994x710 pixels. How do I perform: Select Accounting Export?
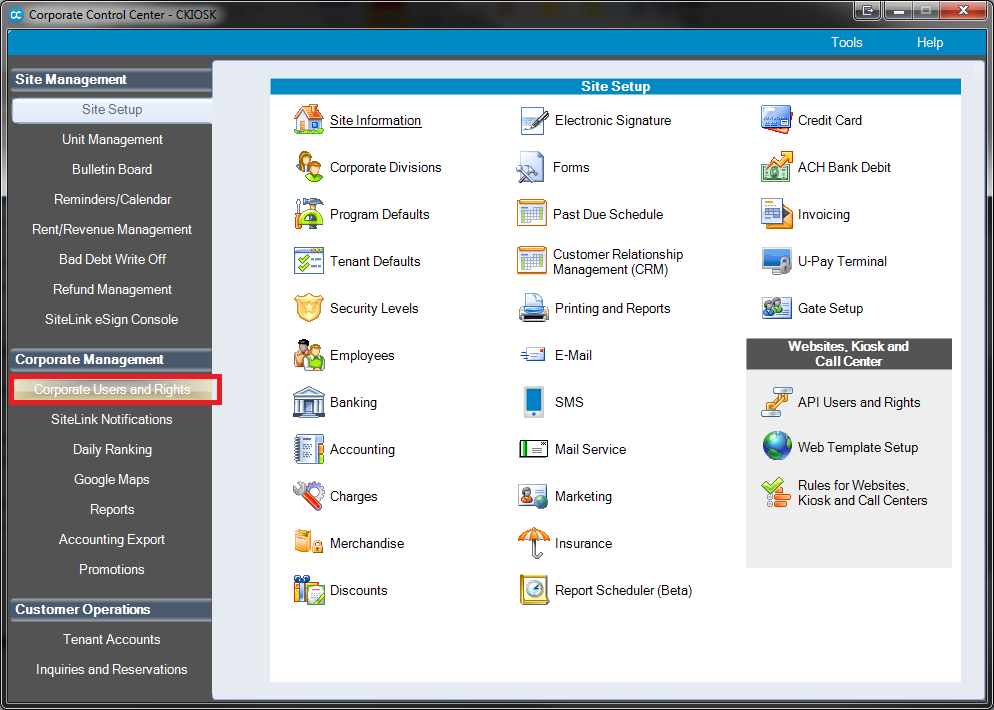112,539
